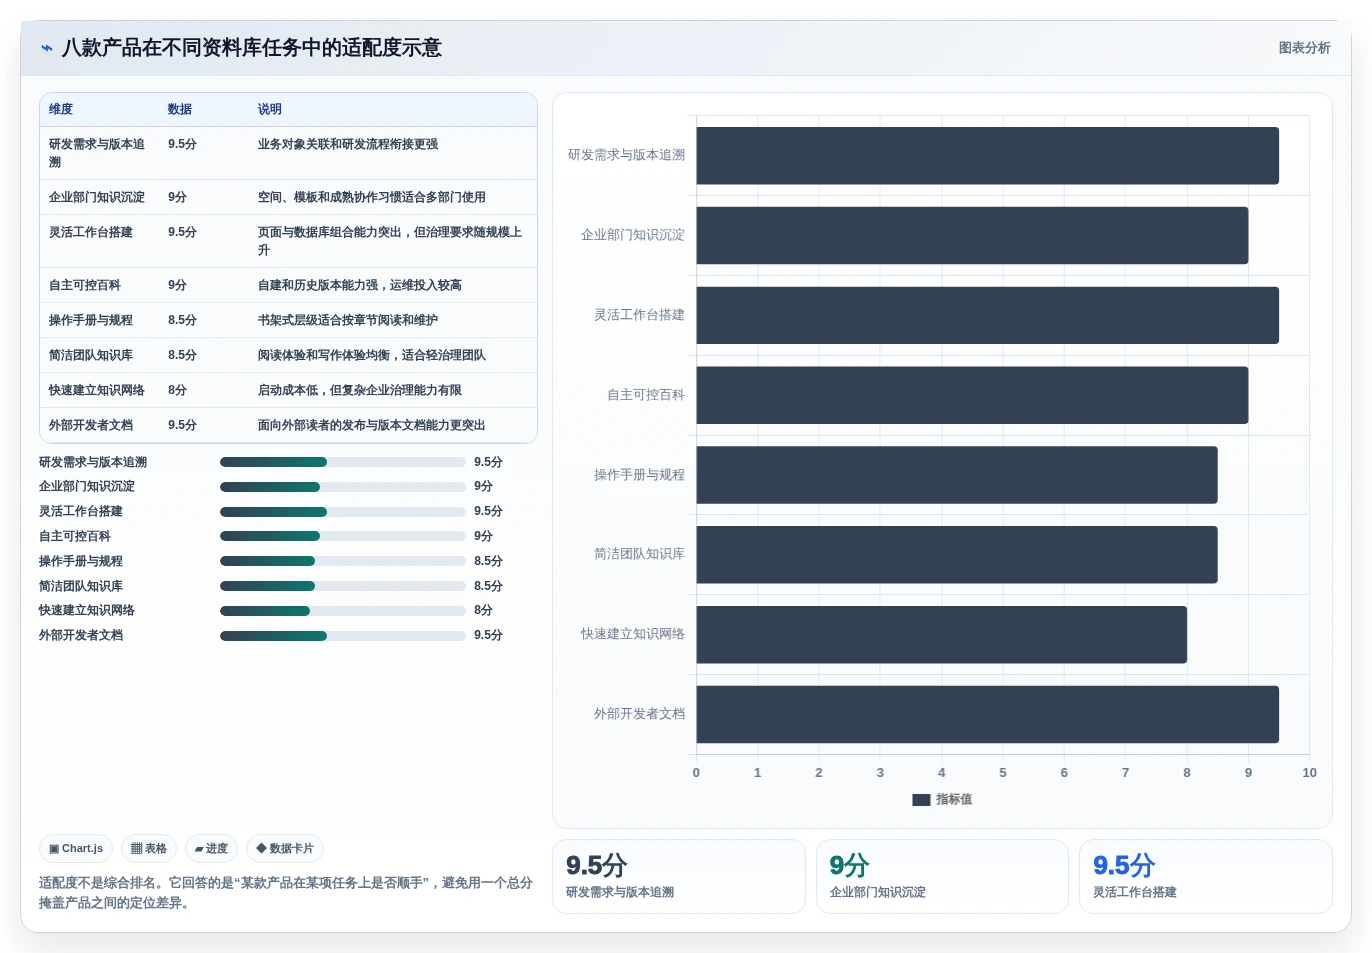Click description 启动成本低,但复杂企业治理能力有限

[360, 390]
